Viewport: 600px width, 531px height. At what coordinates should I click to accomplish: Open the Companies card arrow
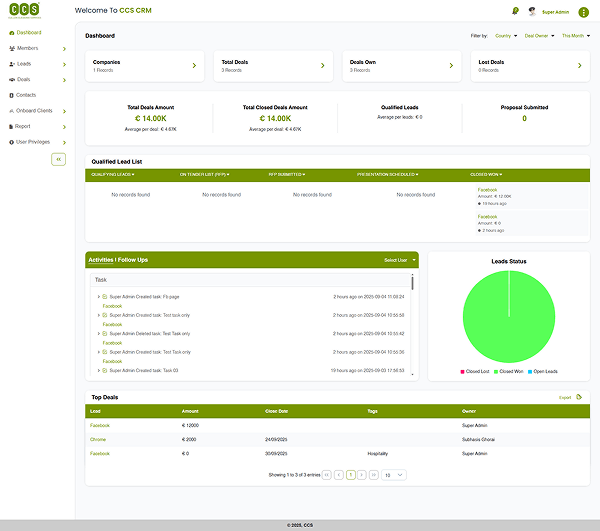click(x=193, y=66)
